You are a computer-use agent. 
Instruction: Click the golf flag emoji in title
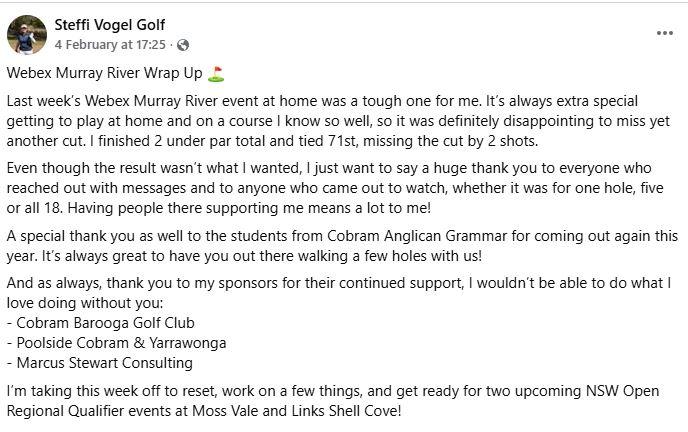click(217, 75)
